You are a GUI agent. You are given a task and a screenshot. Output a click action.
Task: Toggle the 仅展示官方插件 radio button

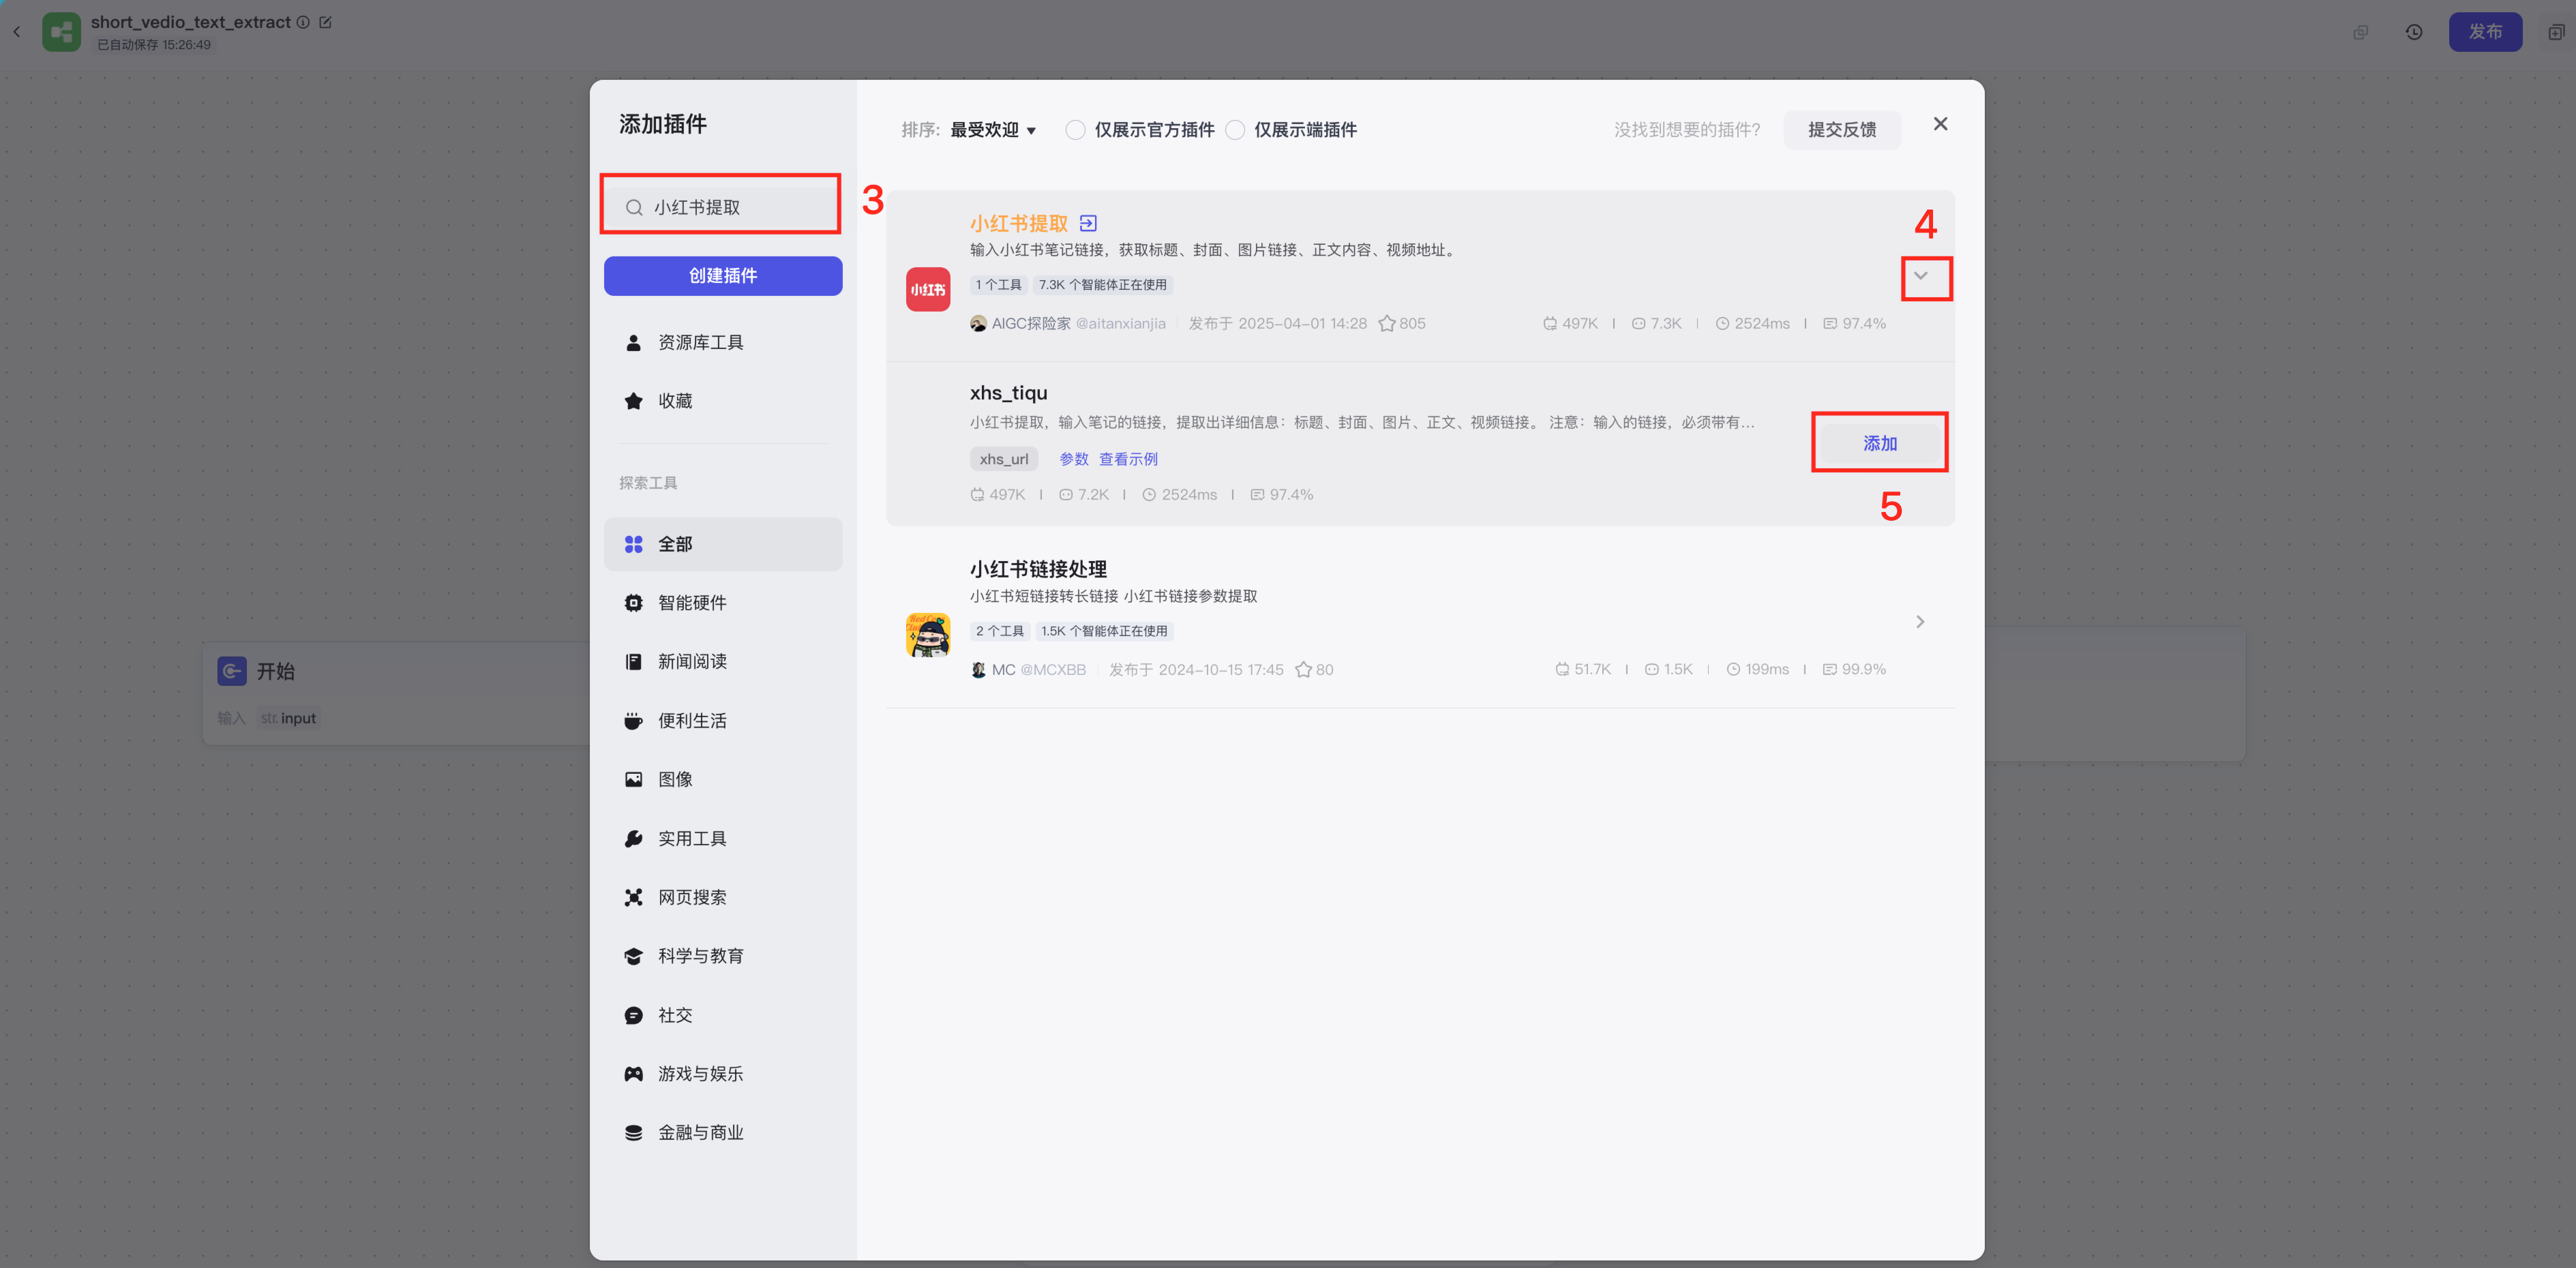(x=1075, y=130)
